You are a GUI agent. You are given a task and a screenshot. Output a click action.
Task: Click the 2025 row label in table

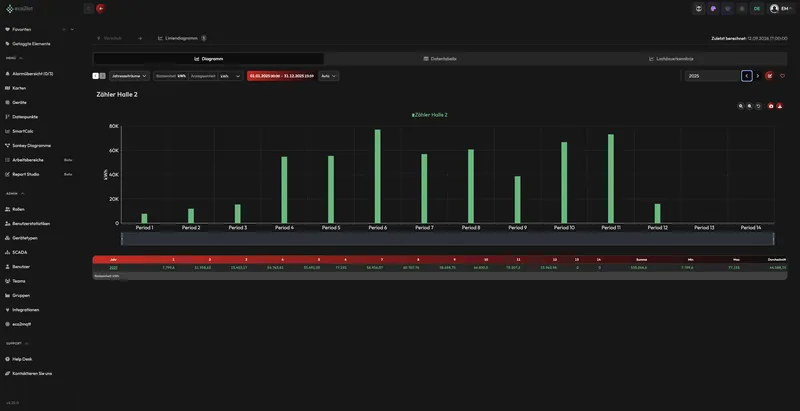click(x=113, y=268)
